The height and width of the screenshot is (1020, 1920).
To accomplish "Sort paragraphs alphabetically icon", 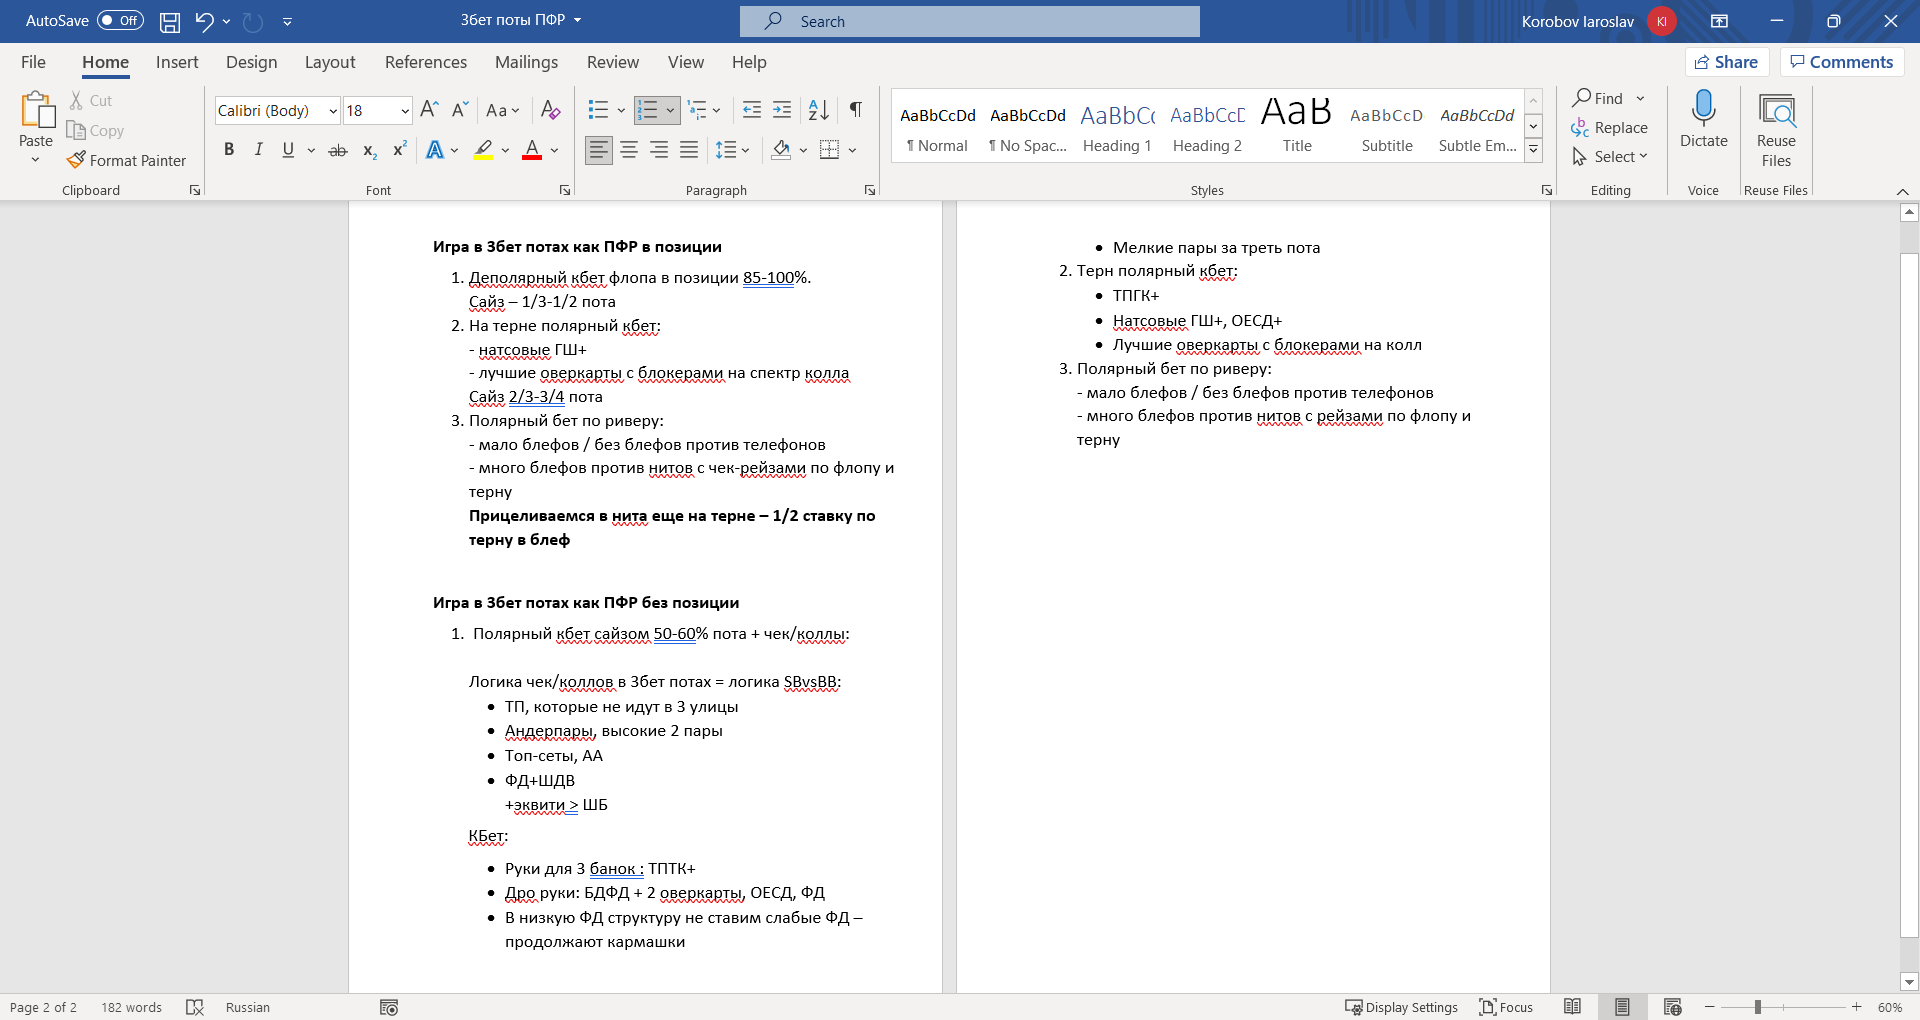I will (x=819, y=110).
